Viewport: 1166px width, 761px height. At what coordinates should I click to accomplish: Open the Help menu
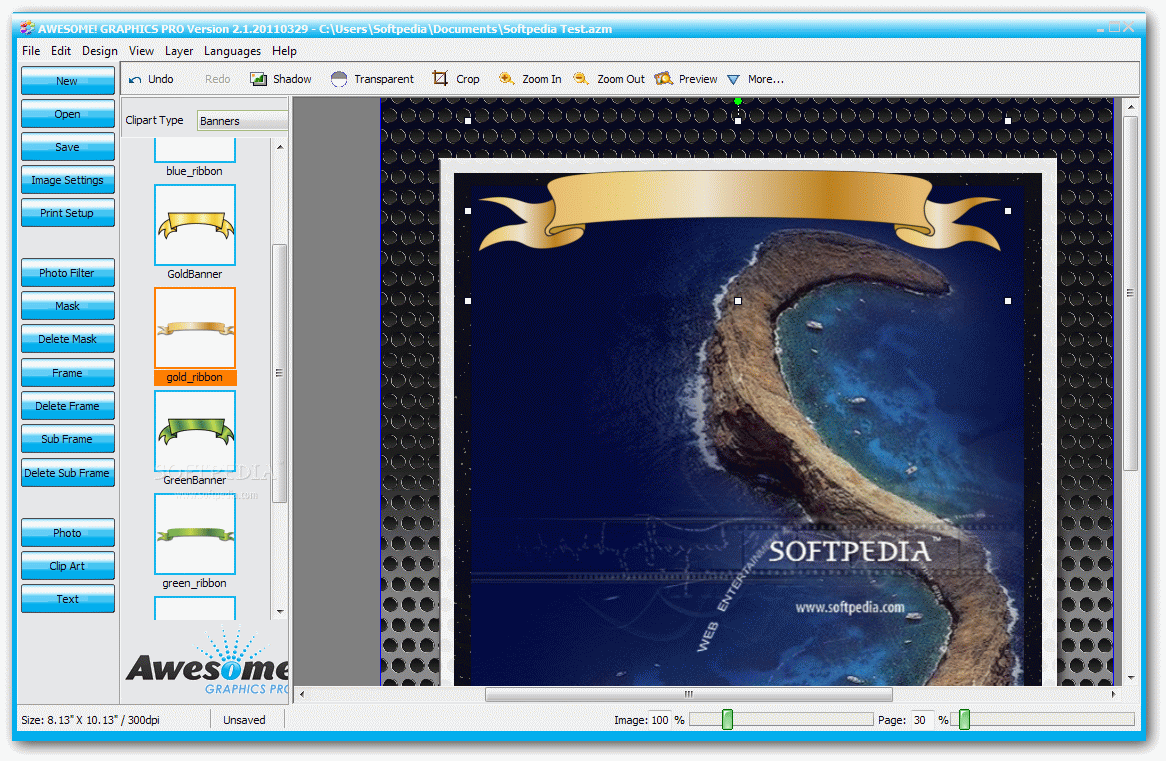(x=284, y=51)
